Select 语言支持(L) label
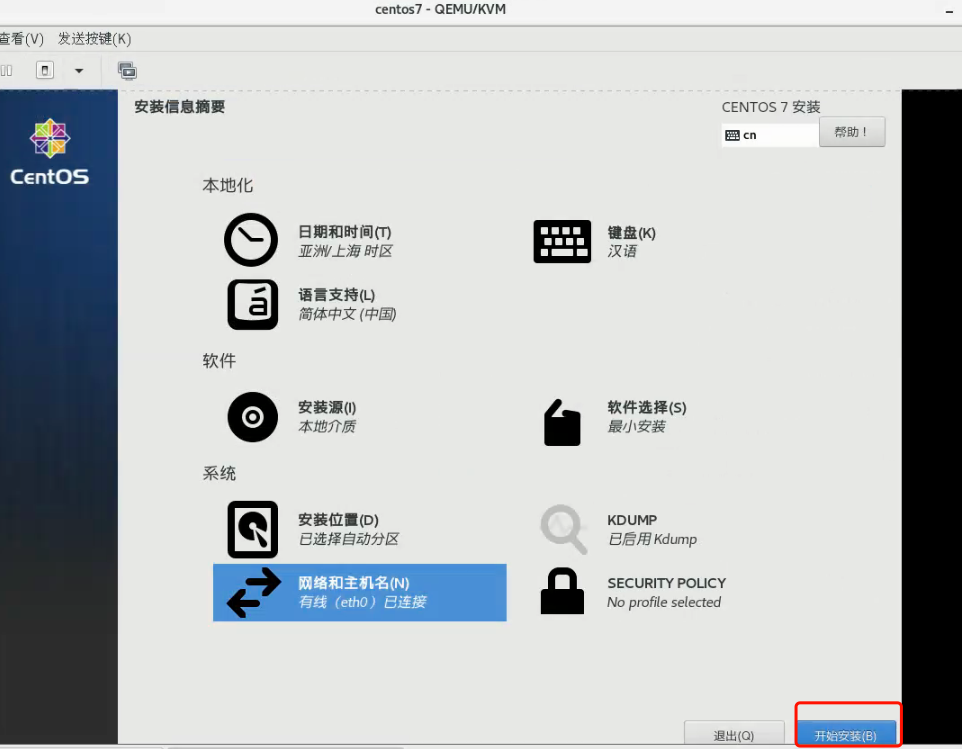Image resolution: width=962 pixels, height=749 pixels. coord(337,295)
